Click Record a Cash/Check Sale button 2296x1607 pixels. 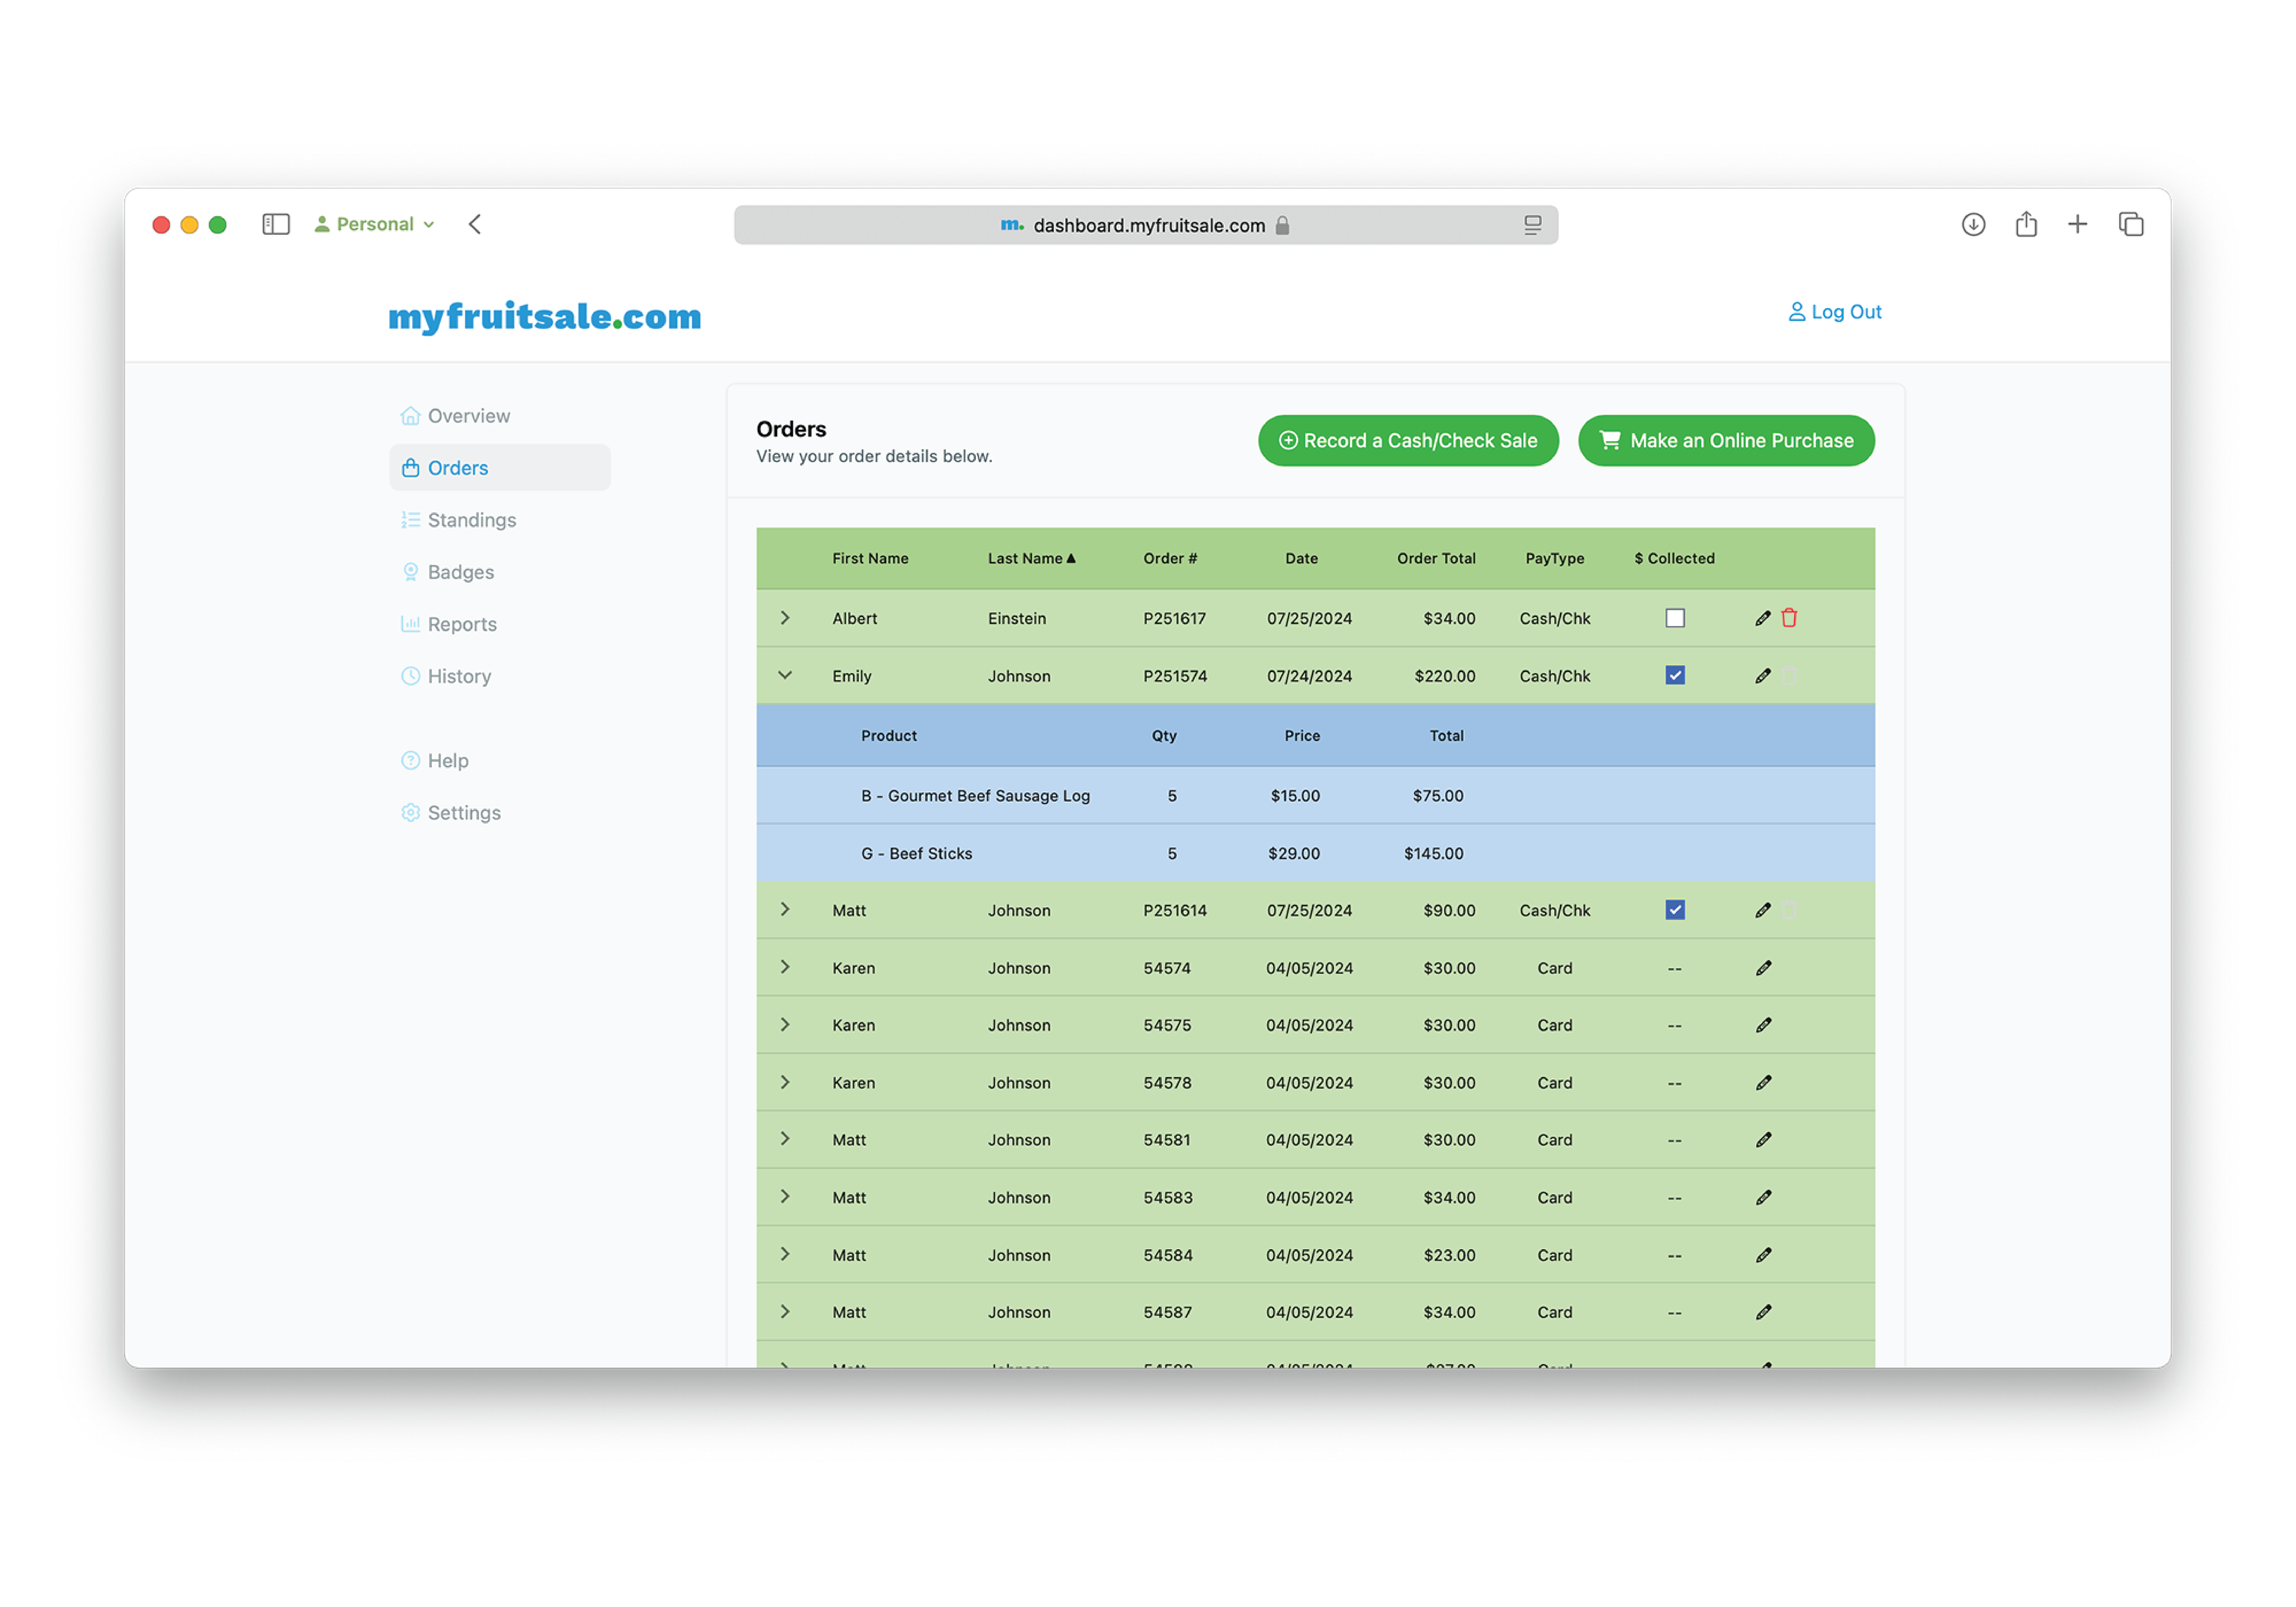click(1408, 440)
